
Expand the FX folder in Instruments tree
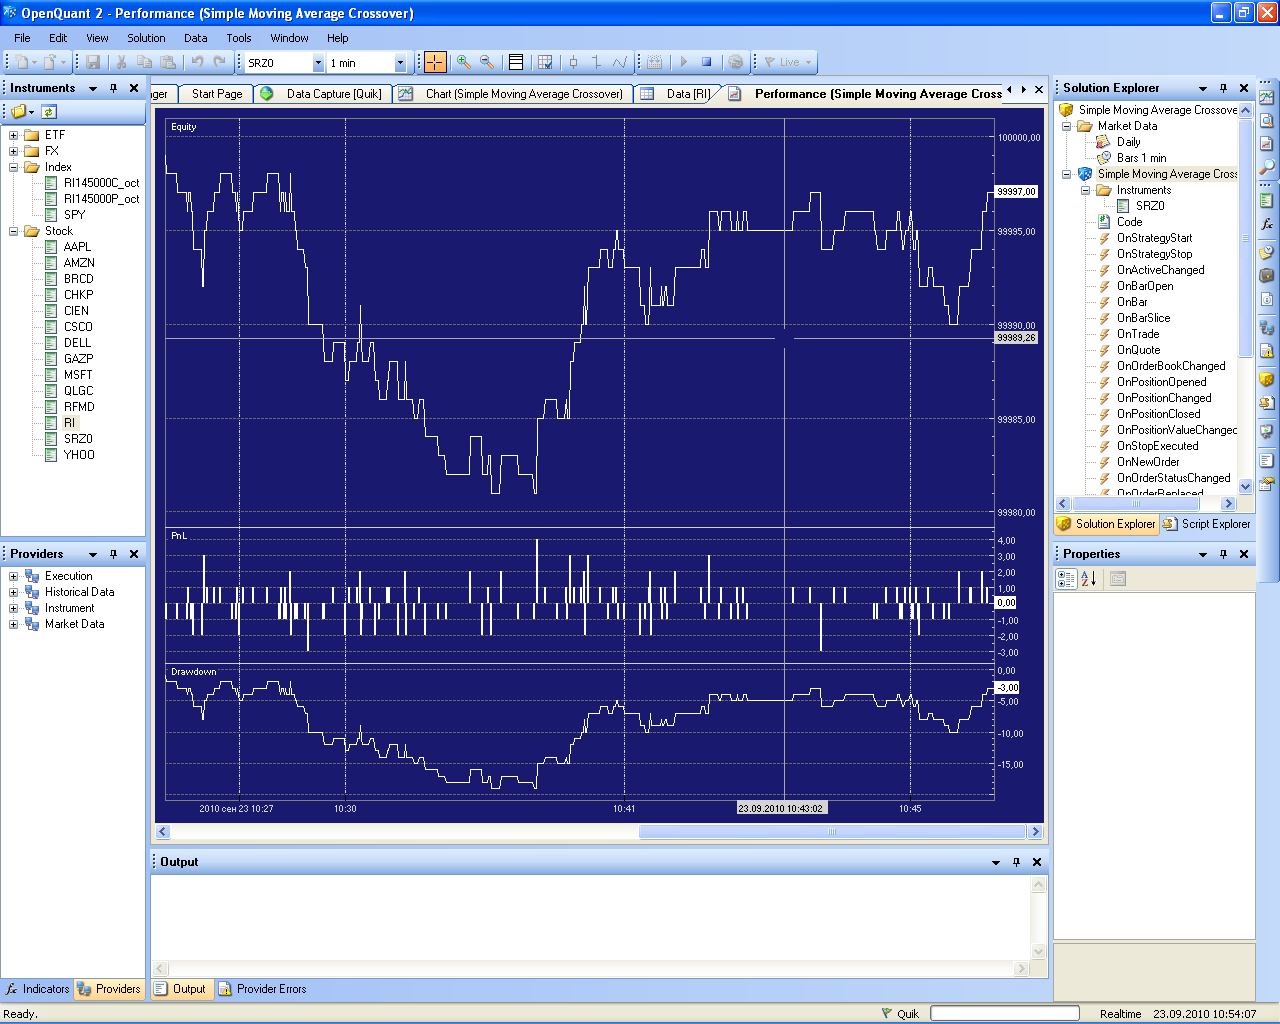(x=14, y=151)
